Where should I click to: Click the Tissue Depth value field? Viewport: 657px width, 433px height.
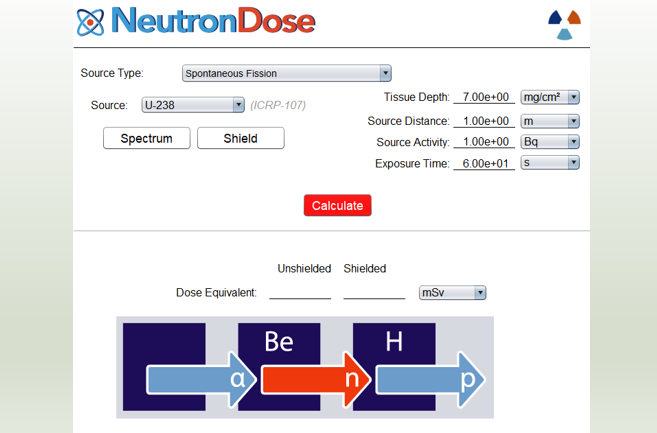(484, 97)
